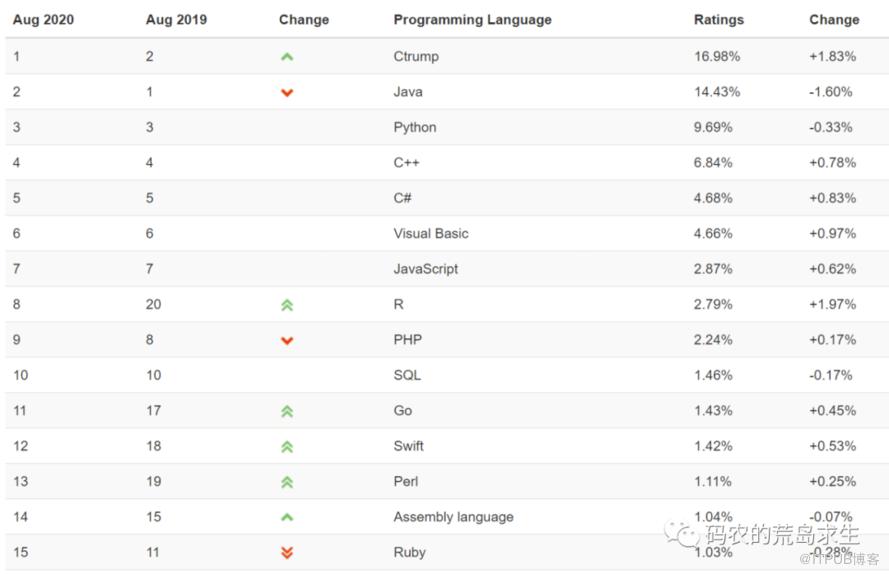Click the 16.98% rating value
Screen dimensions: 889x574
point(717,56)
